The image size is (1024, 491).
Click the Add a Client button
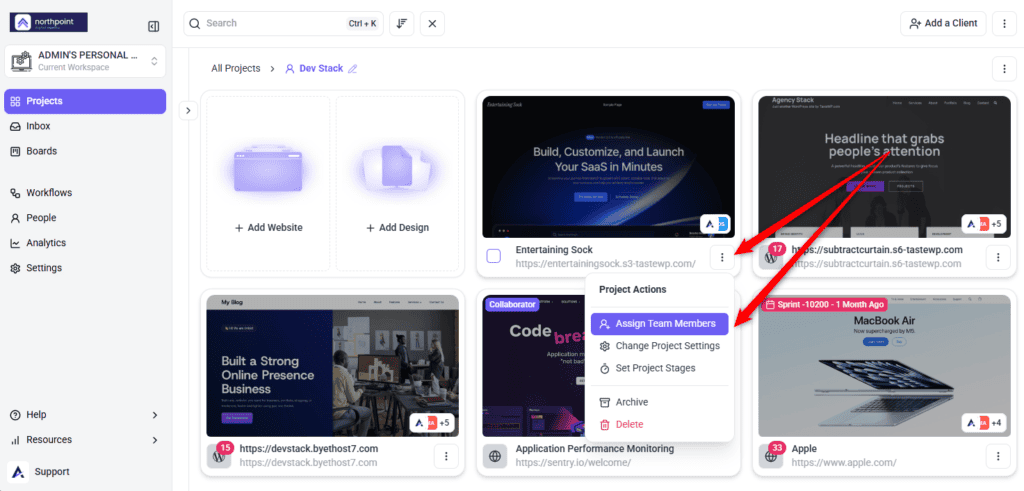(x=943, y=24)
